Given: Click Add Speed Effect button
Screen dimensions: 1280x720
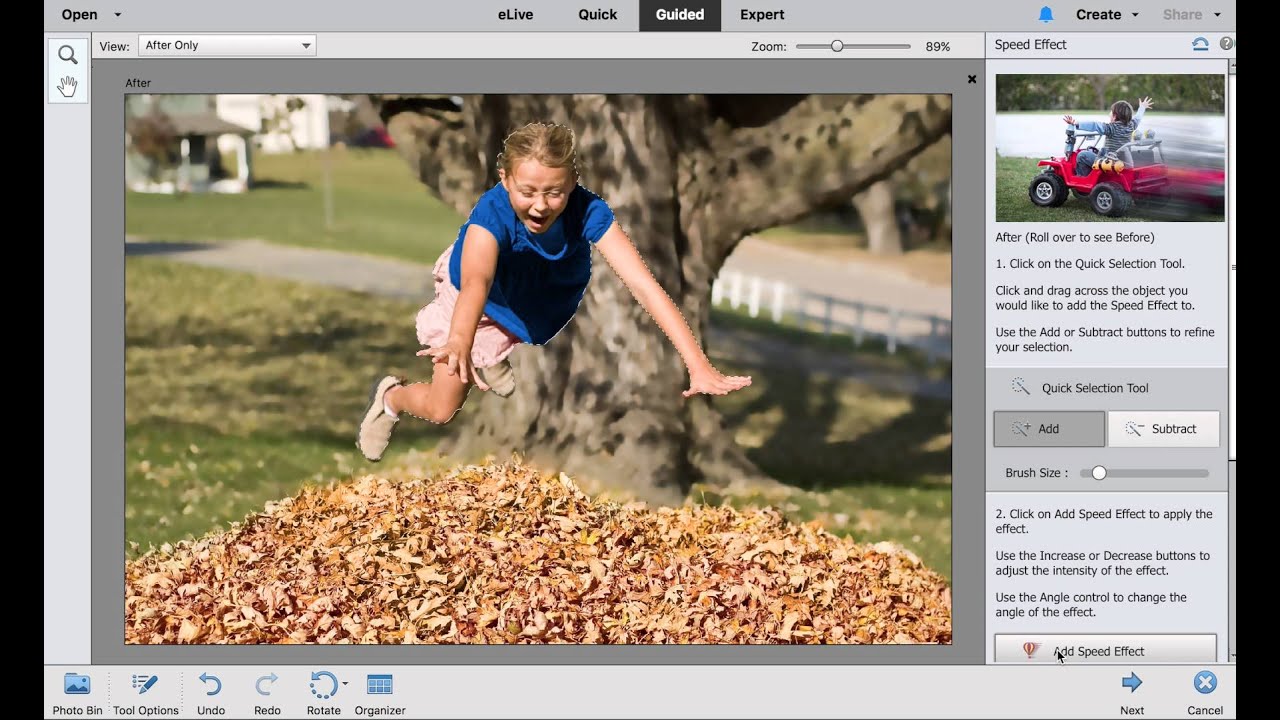Looking at the screenshot, I should [x=1105, y=650].
